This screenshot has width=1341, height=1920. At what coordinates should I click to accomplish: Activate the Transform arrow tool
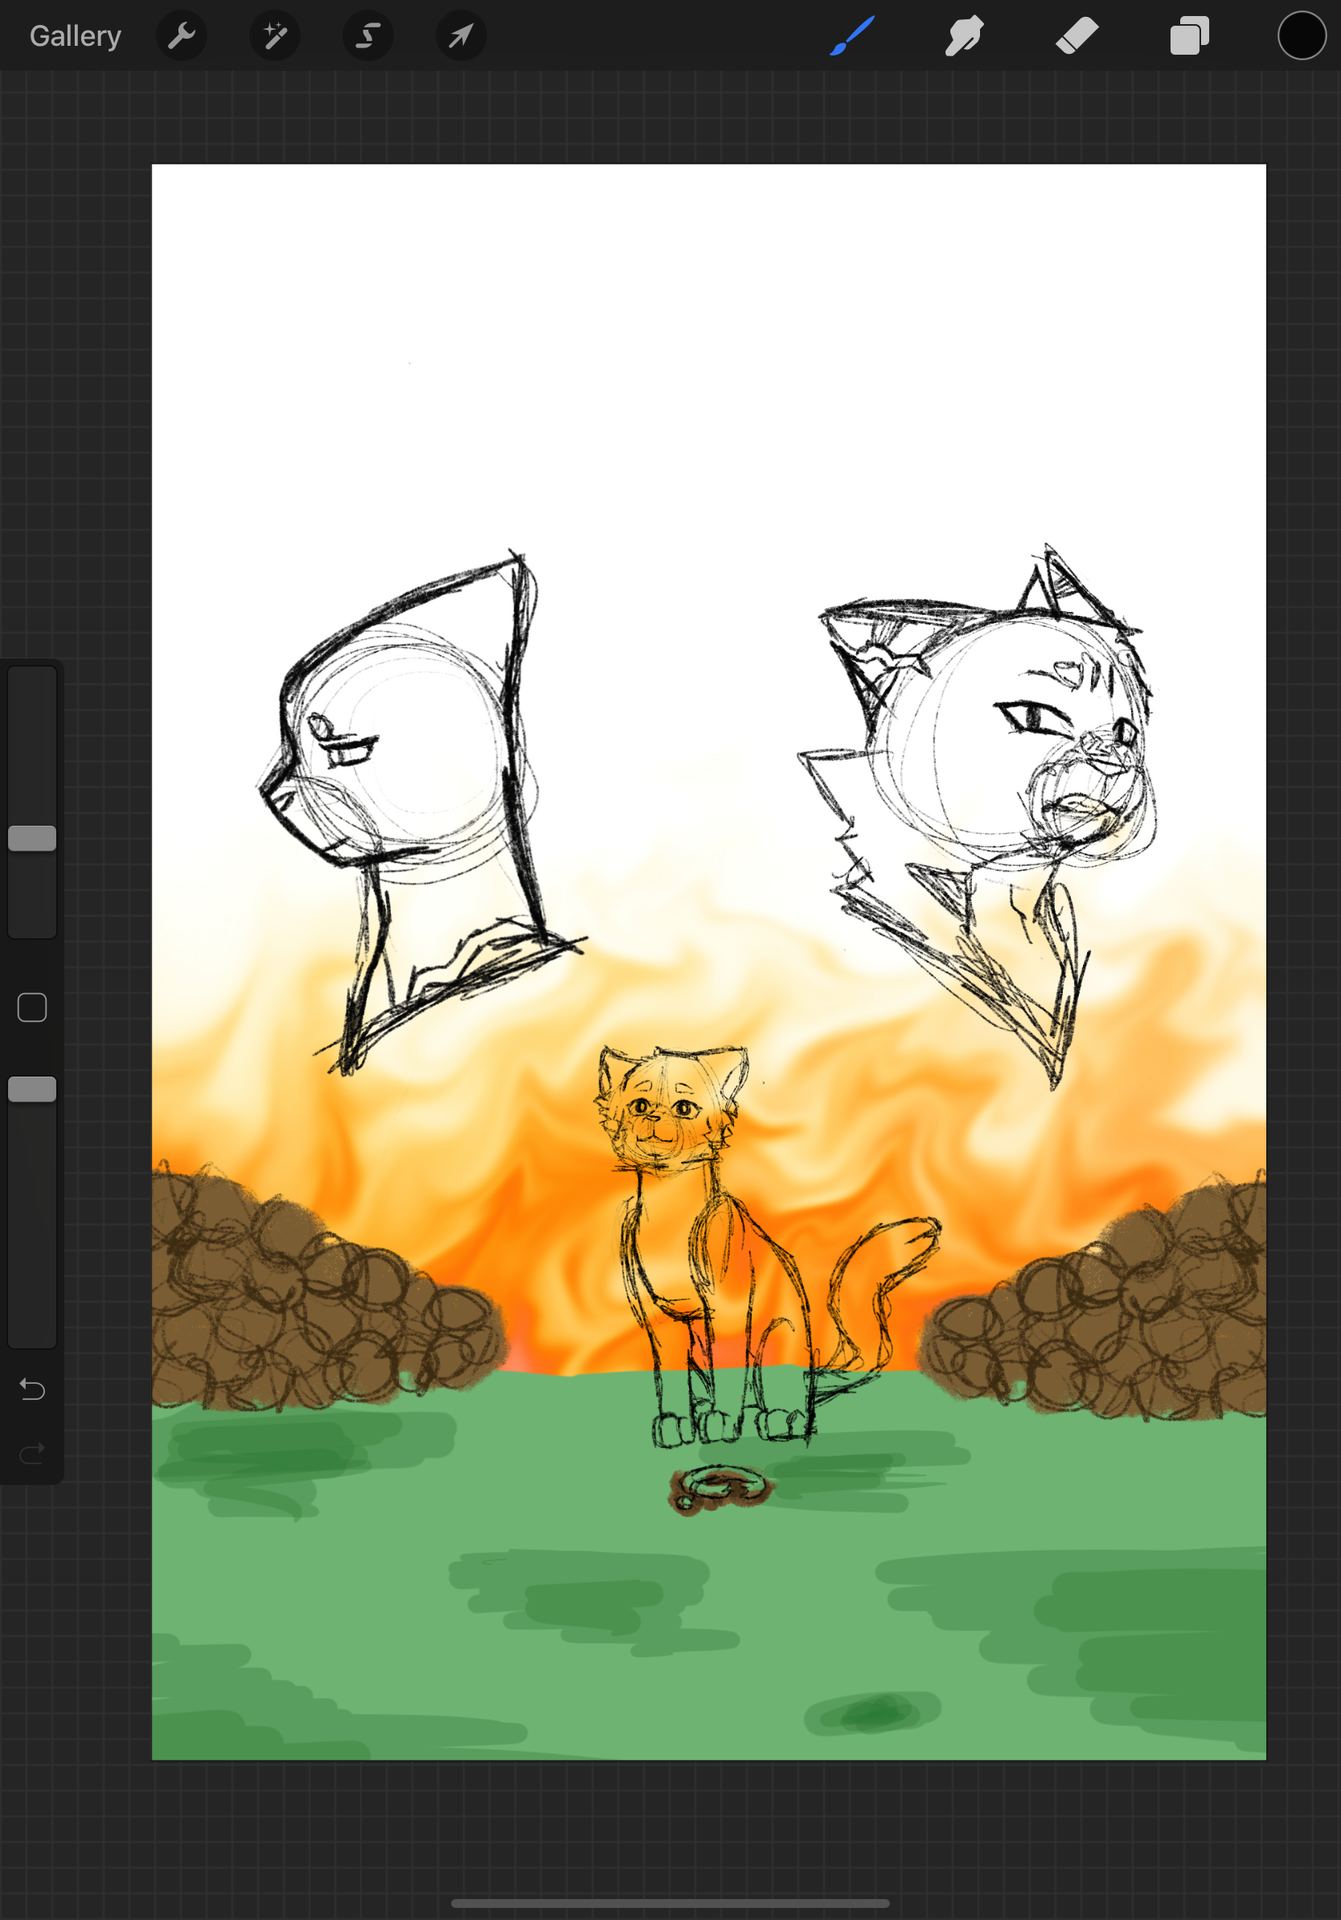[x=461, y=36]
